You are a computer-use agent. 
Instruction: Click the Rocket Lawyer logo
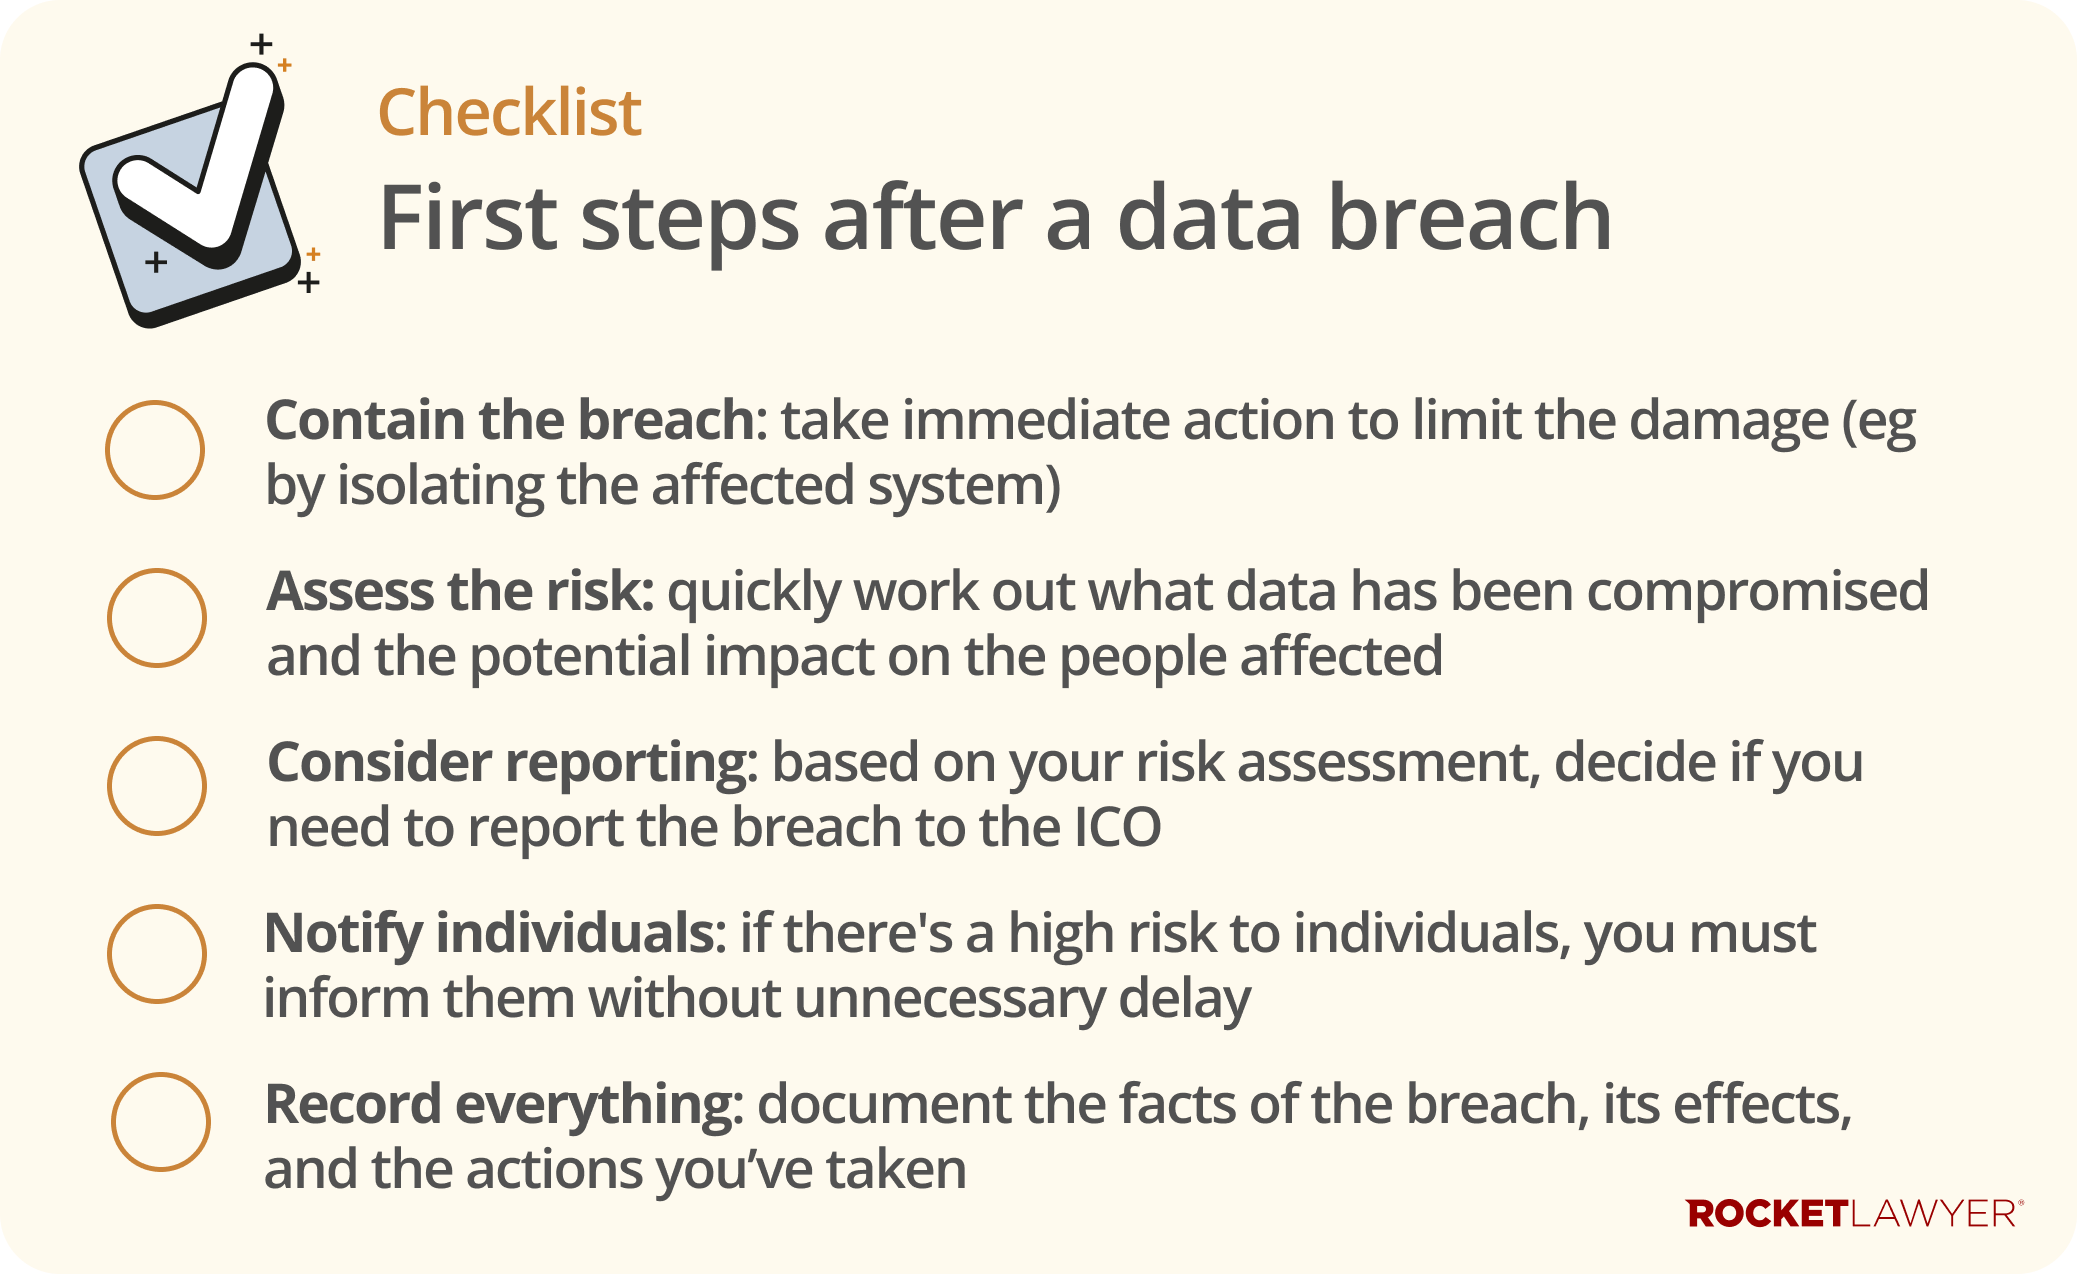pos(1854,1213)
